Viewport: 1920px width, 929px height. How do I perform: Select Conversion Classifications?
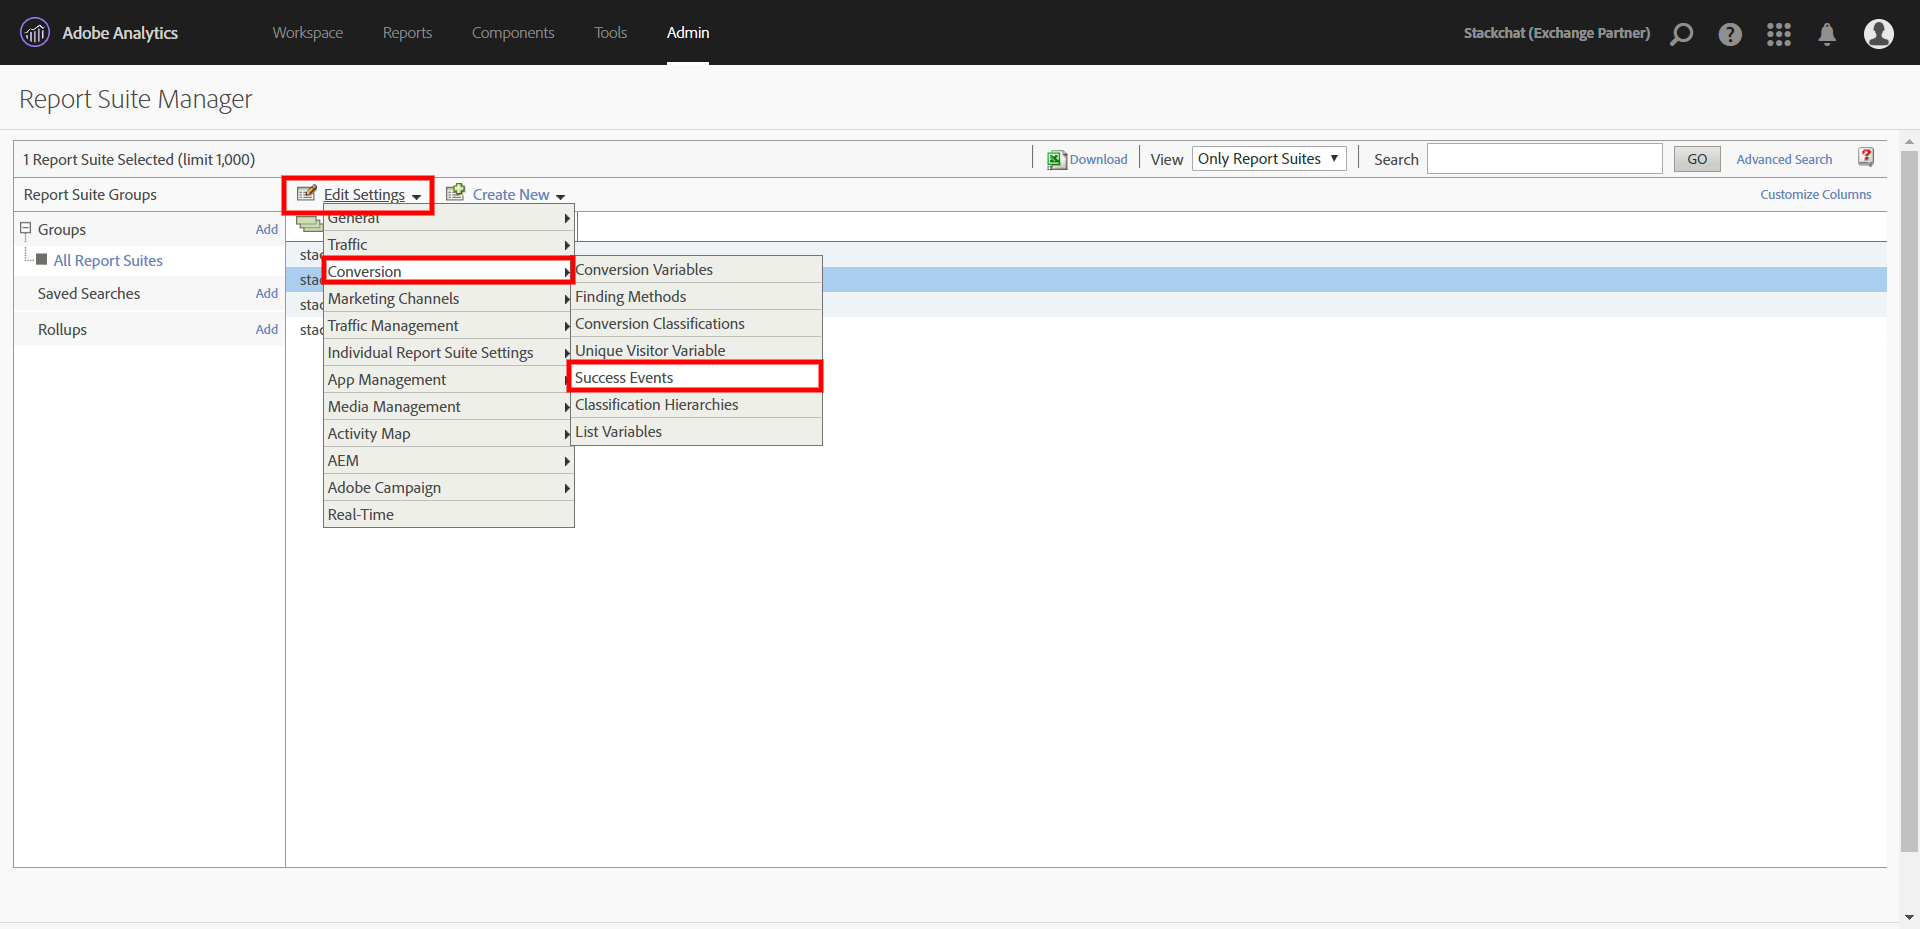point(697,324)
